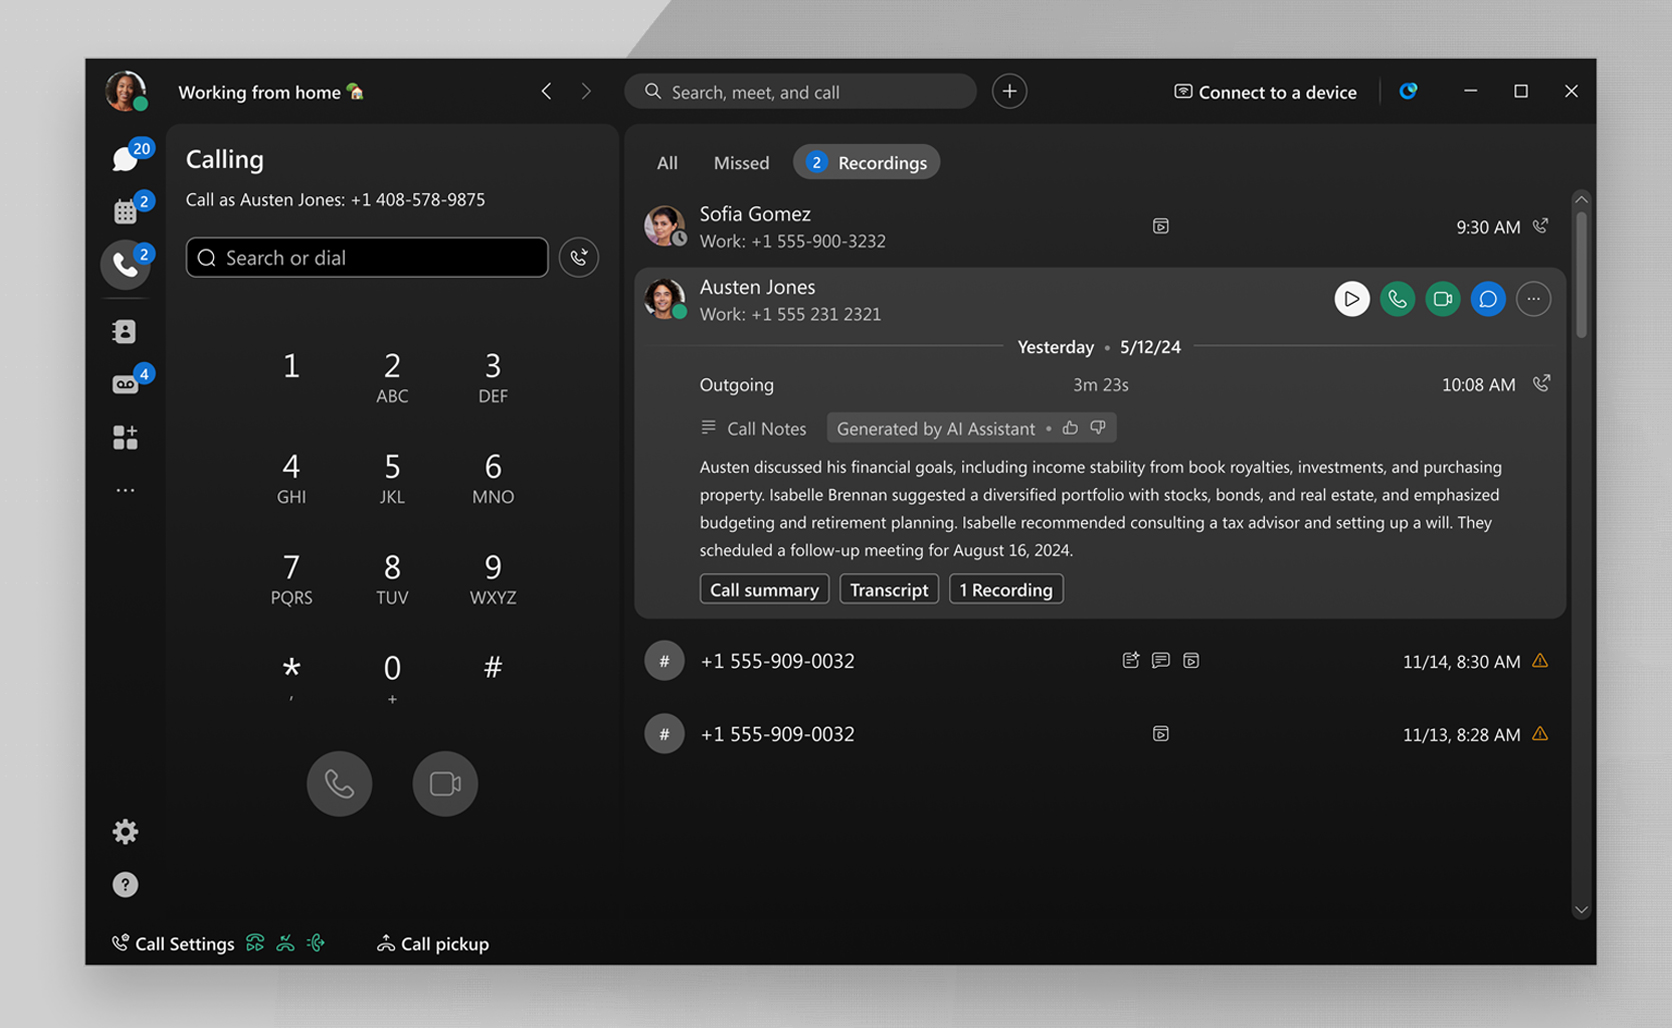
Task: Open the Voicemail icon with badge 4
Action: click(126, 384)
